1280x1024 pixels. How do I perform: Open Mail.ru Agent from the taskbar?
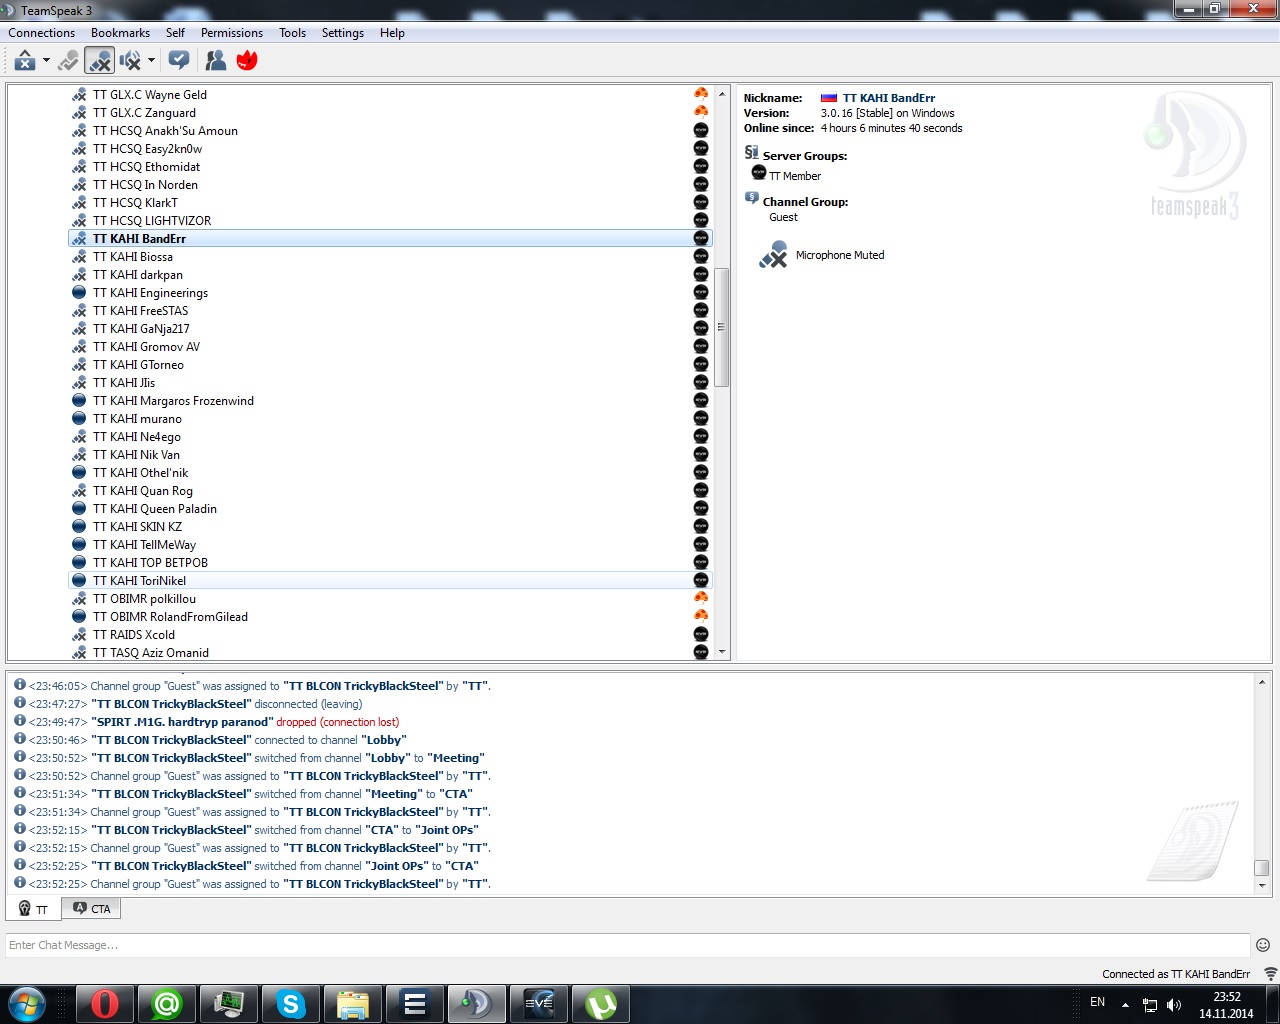tap(166, 1004)
